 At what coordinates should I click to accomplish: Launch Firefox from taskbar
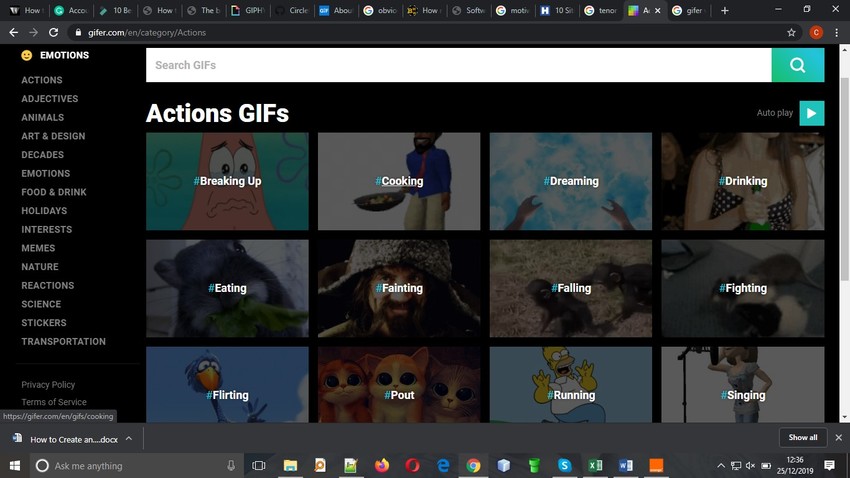[382, 466]
